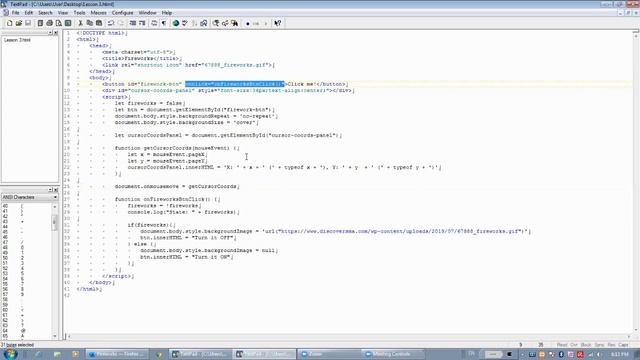Toggle visible spaces paragraph mark icon

[x=164, y=23]
